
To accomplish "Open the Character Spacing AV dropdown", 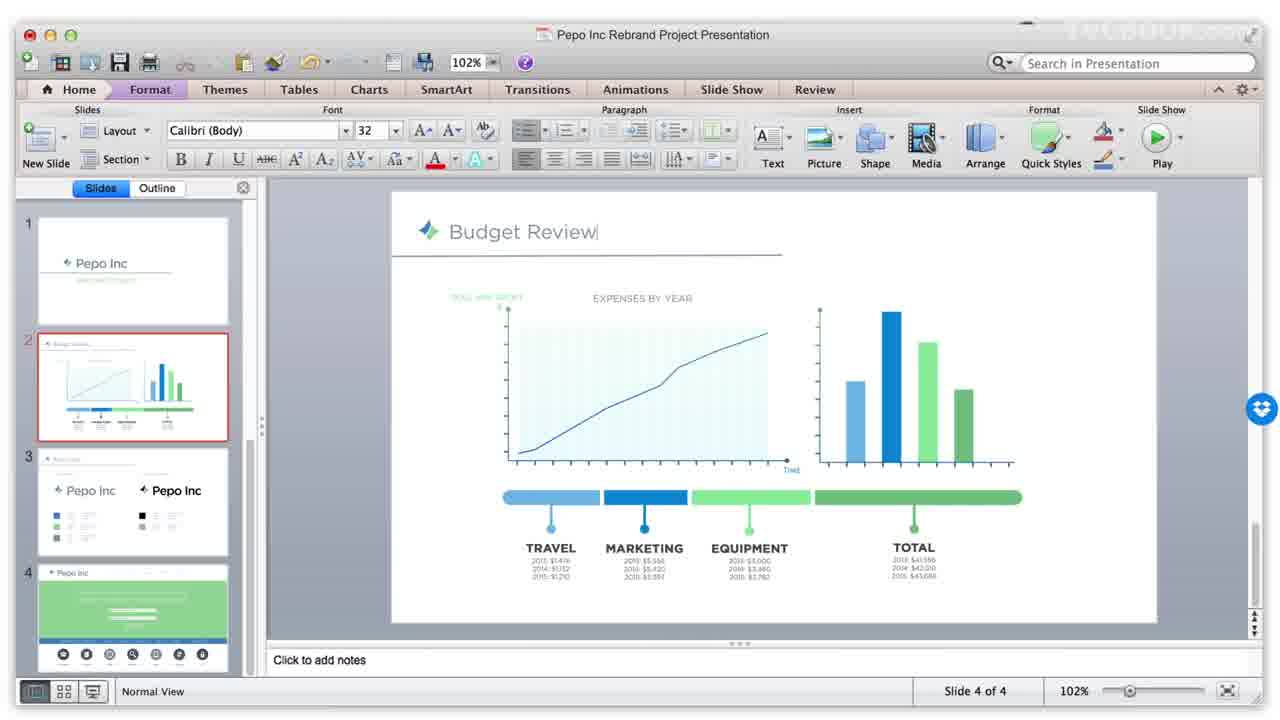I will pos(357,159).
